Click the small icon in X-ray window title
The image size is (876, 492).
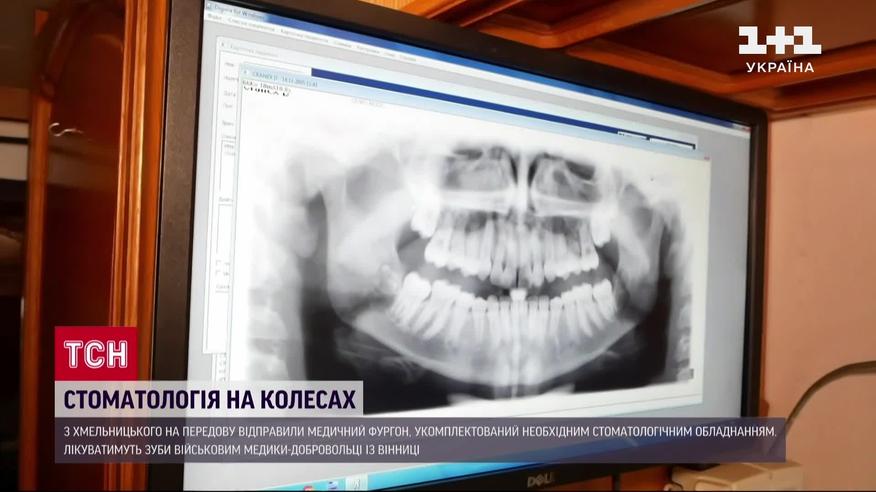point(248,72)
